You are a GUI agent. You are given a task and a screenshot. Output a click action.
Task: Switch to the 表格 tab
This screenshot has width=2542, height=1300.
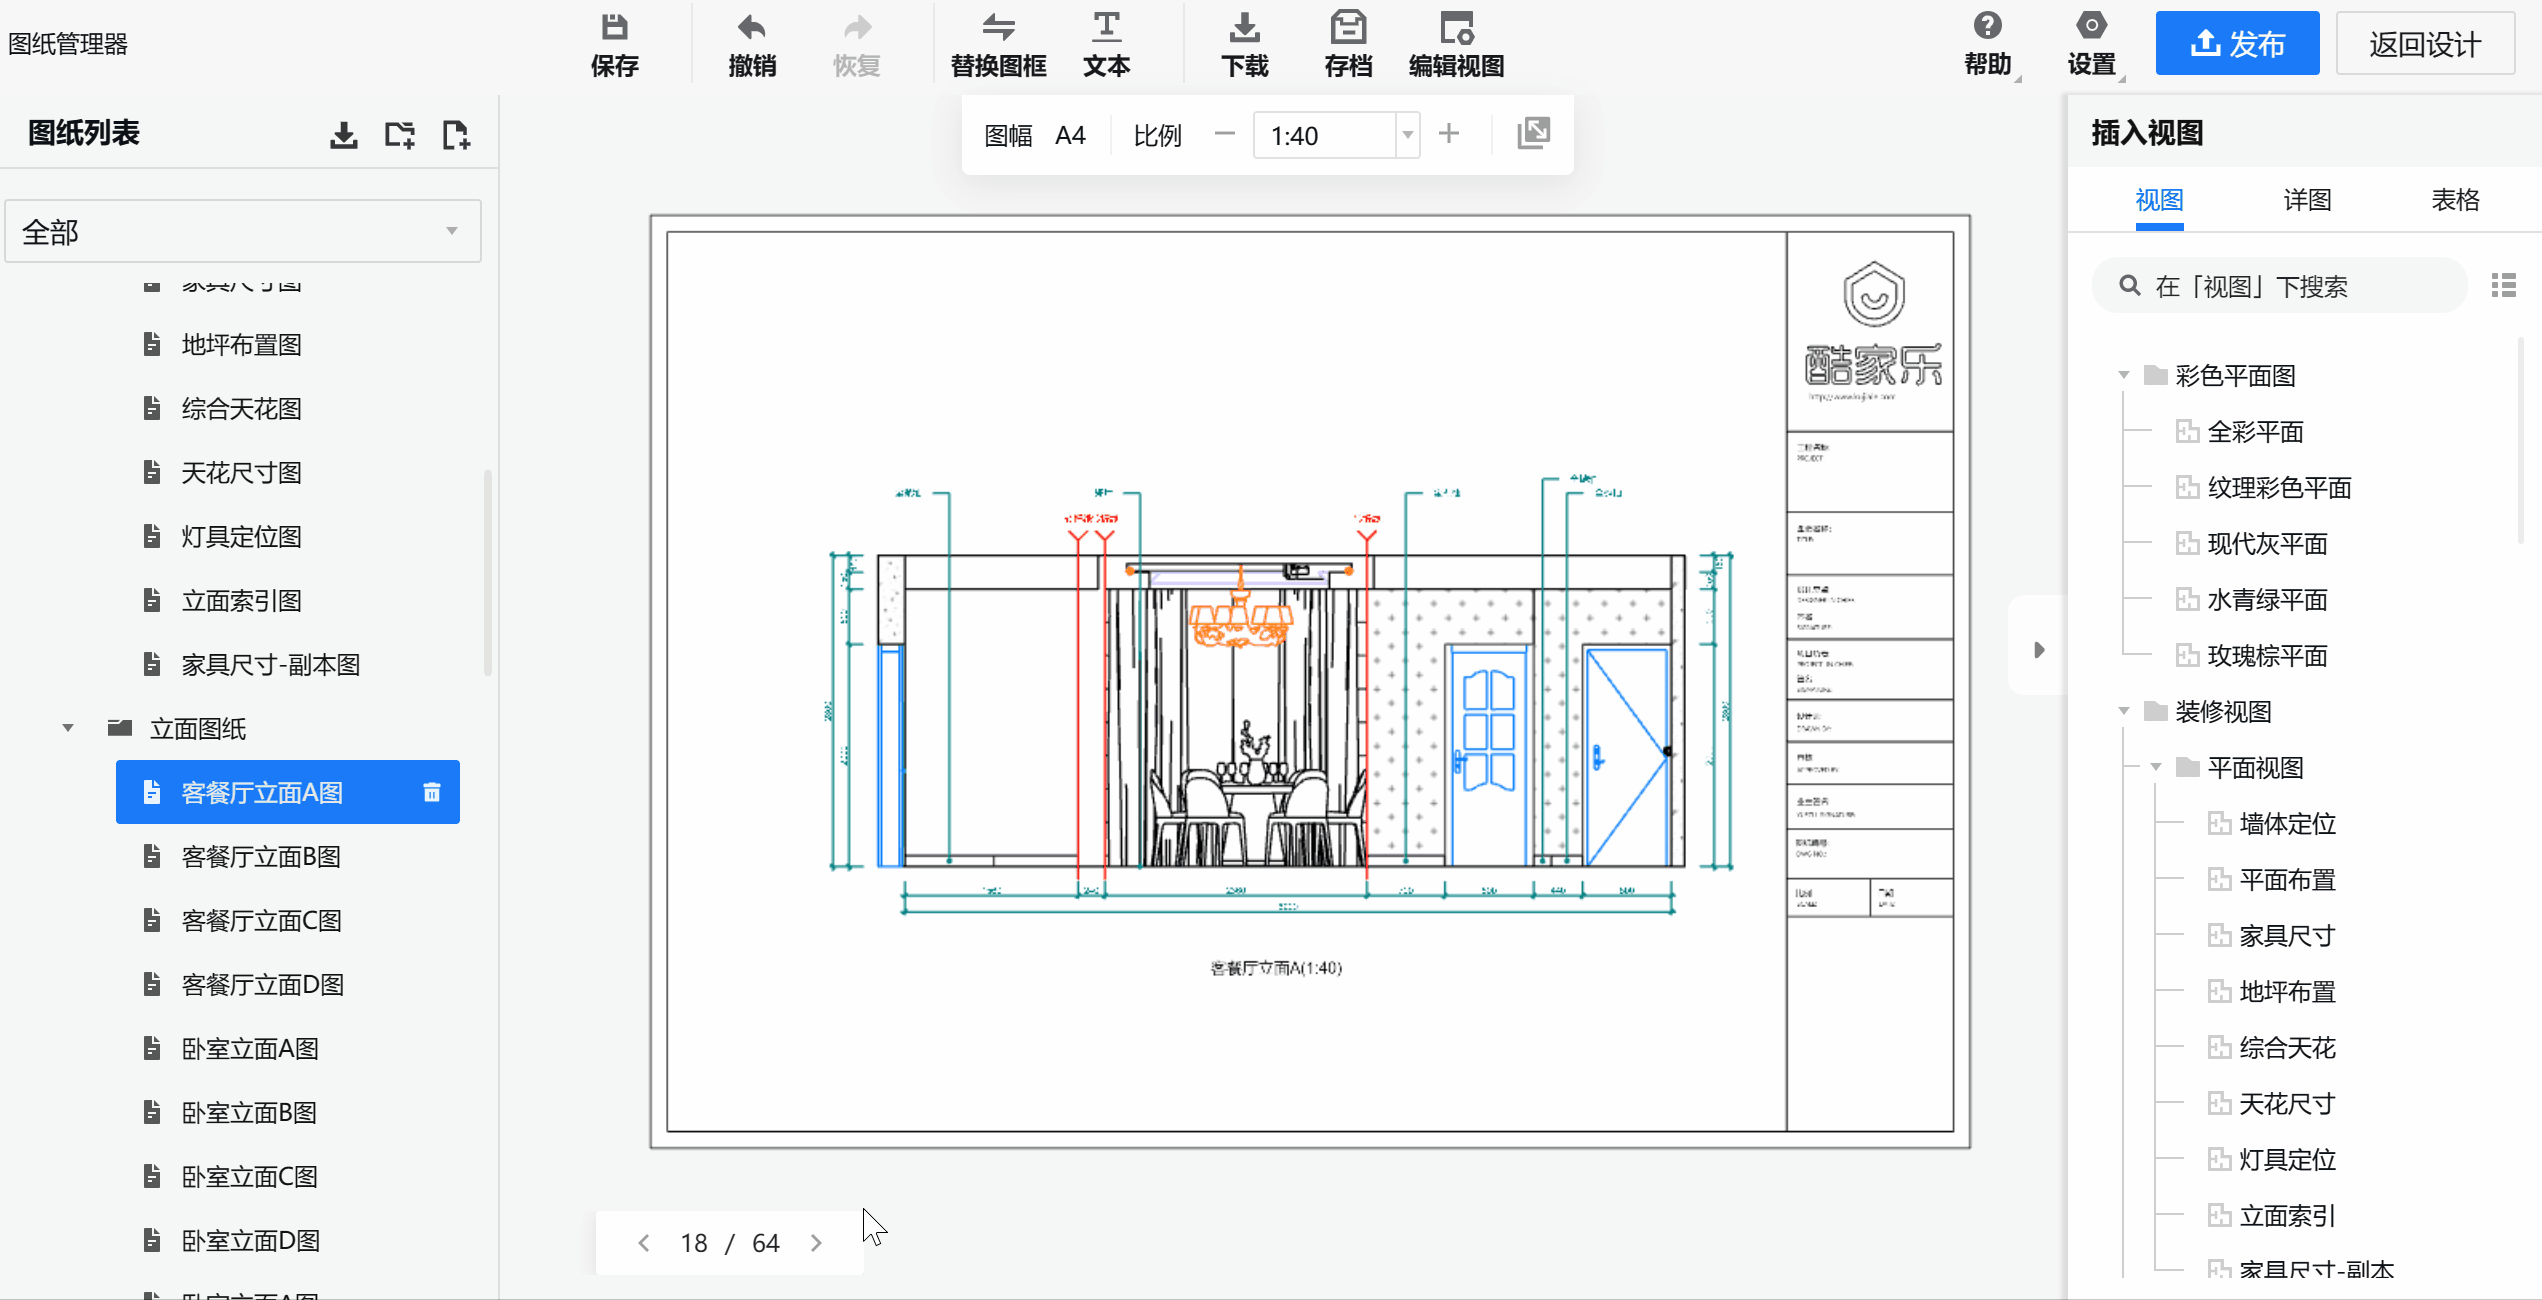click(x=2455, y=200)
